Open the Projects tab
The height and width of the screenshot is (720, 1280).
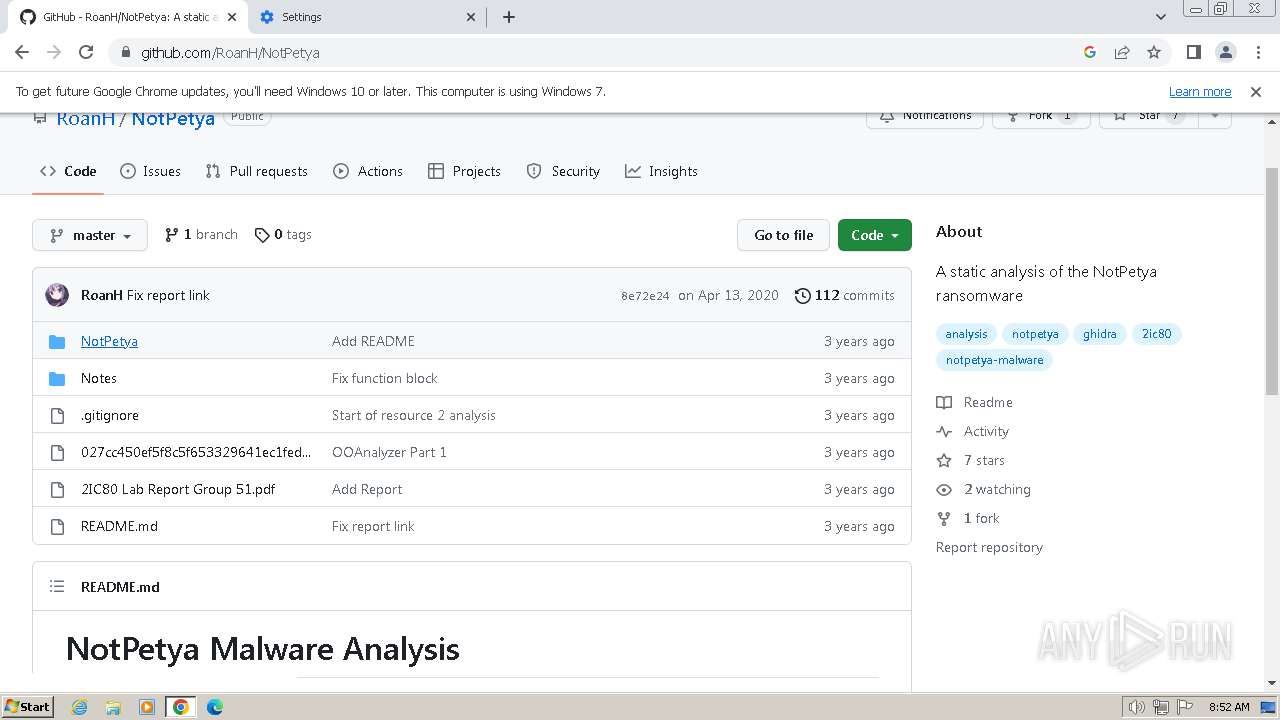coord(464,171)
